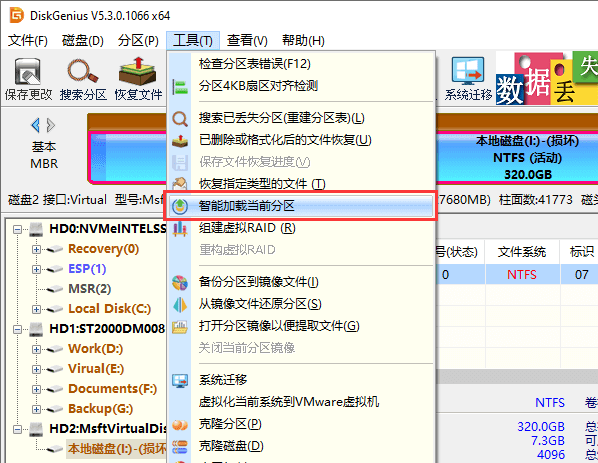Select 智能加载当前分区 menu entry

point(301,206)
